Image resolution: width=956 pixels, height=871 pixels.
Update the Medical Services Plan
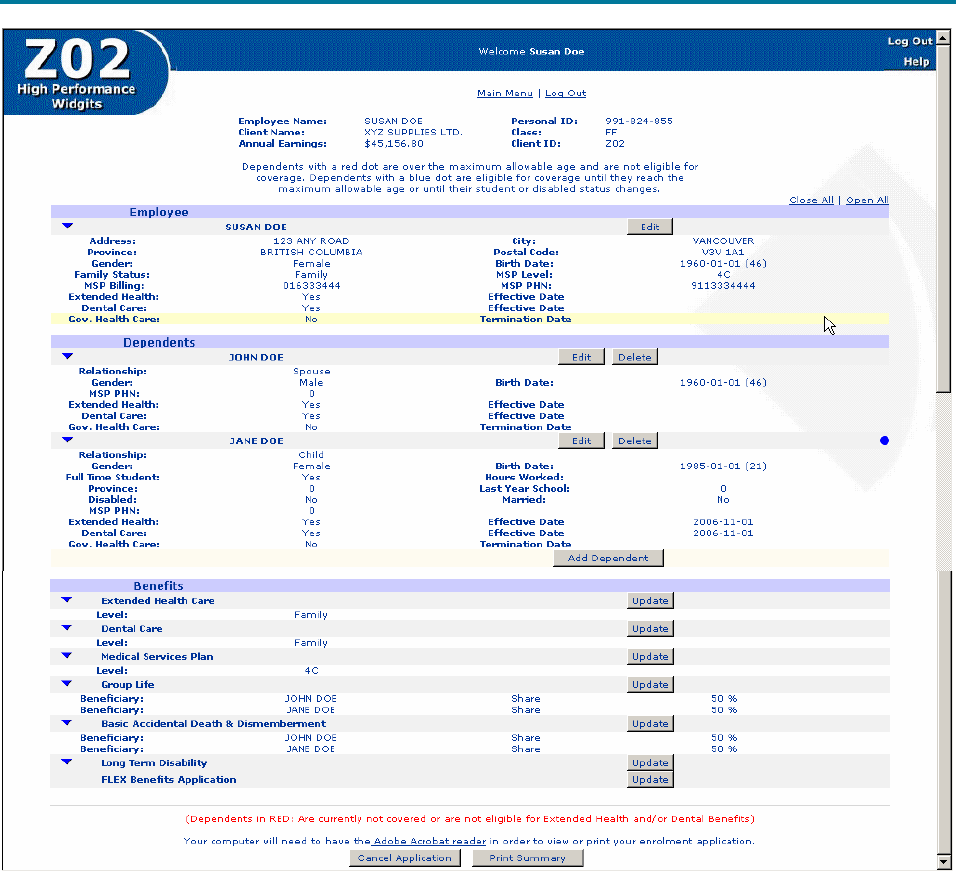point(650,656)
